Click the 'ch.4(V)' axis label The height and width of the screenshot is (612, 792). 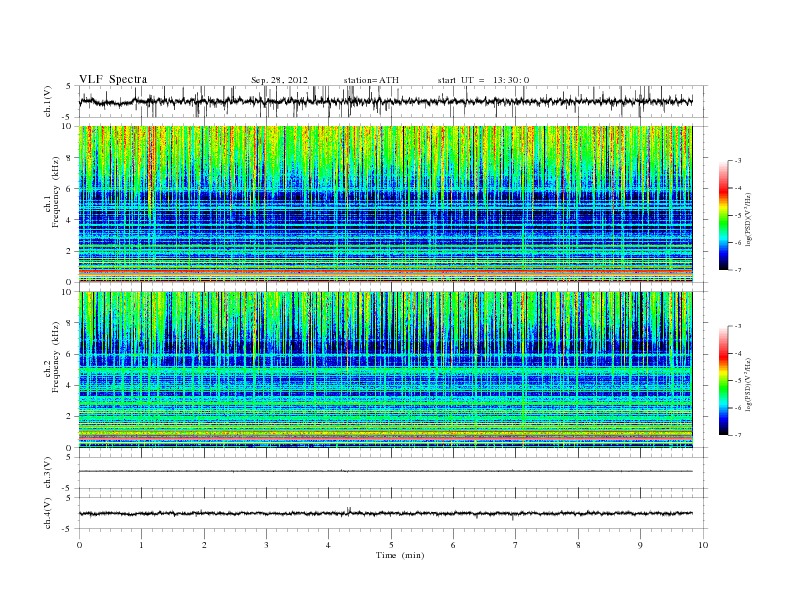click(48, 513)
